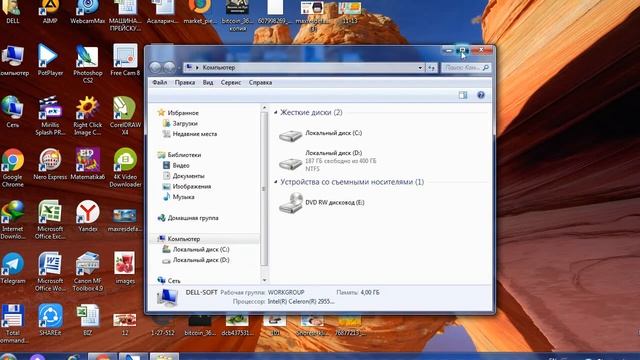Click the refresh button beside address bar
Image resolution: width=640 pixels, height=360 pixels.
pos(431,68)
